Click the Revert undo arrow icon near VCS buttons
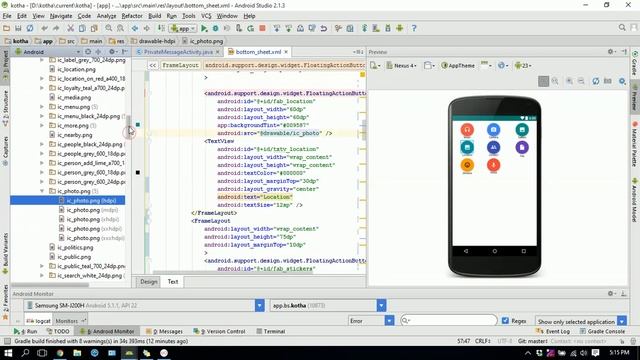640x360 pixels. pos(324,28)
